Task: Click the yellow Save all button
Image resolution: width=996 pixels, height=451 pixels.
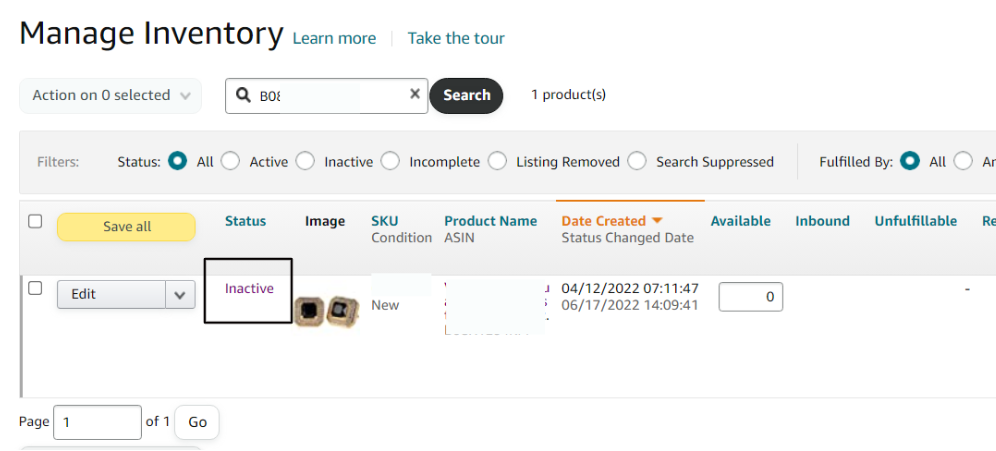Action: 127,227
